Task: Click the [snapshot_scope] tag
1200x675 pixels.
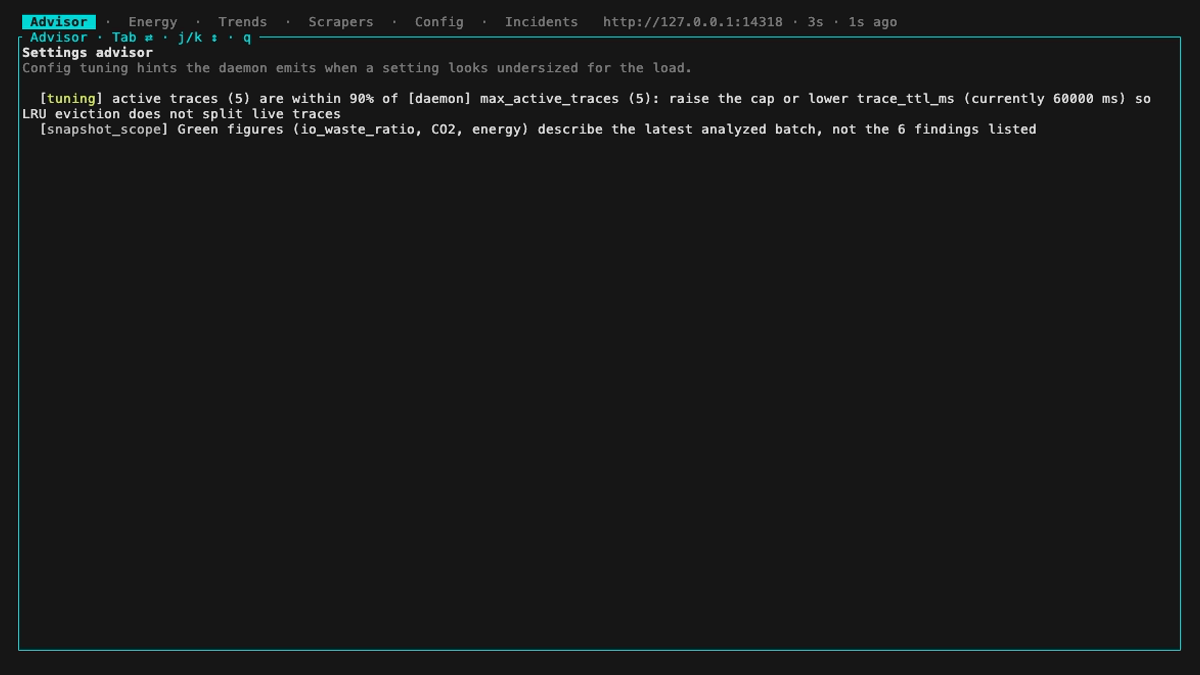Action: pos(104,129)
